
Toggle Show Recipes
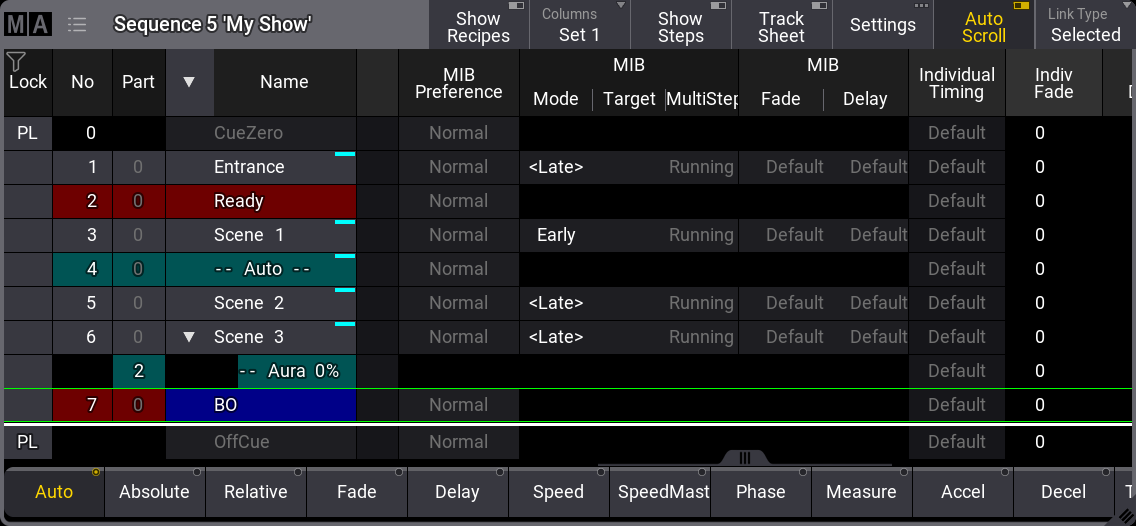coord(478,26)
